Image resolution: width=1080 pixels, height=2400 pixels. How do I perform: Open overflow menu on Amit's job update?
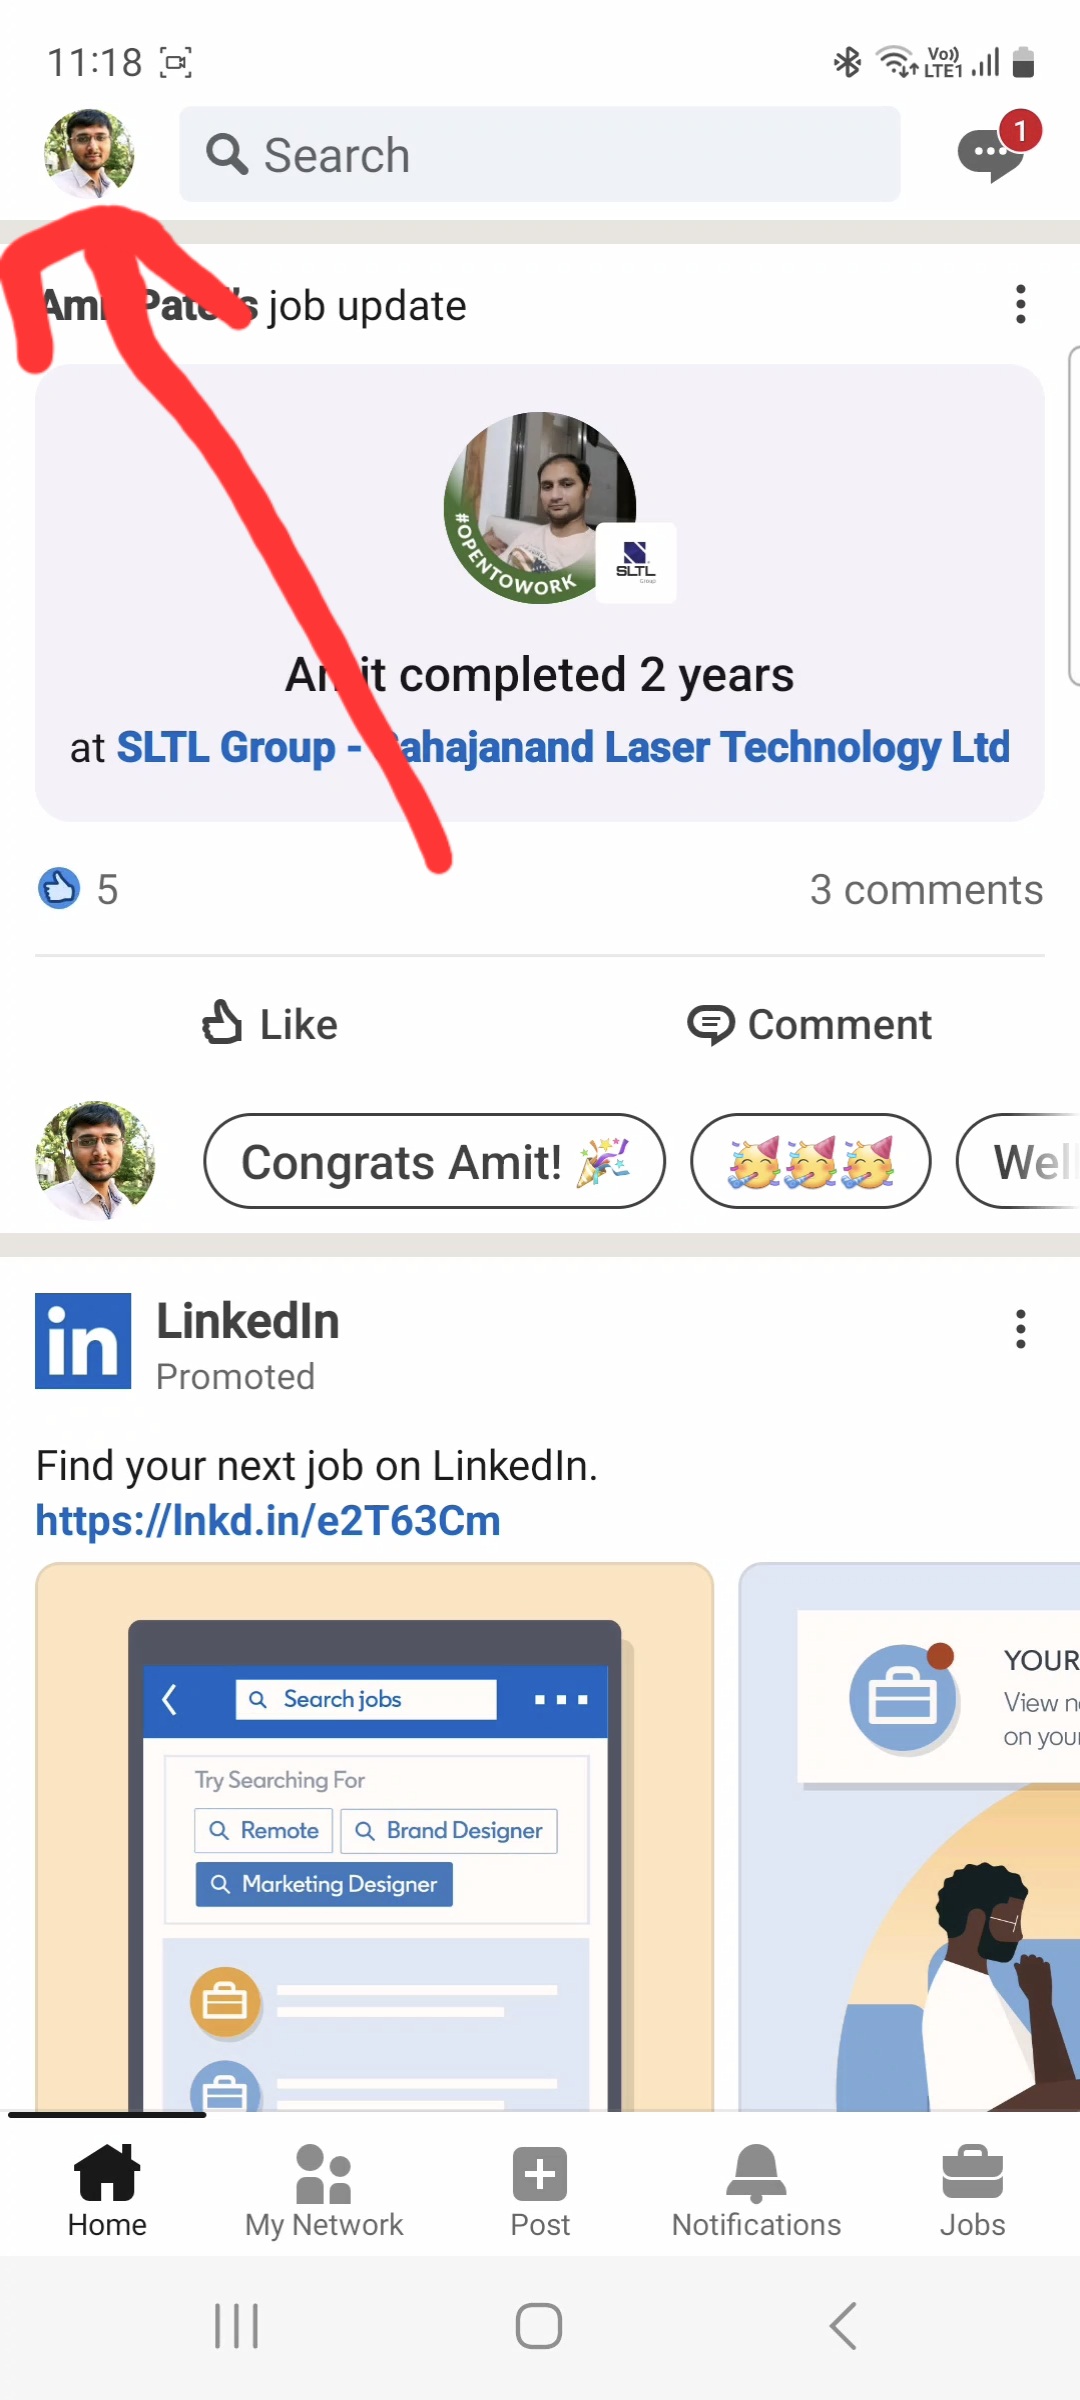(1020, 303)
